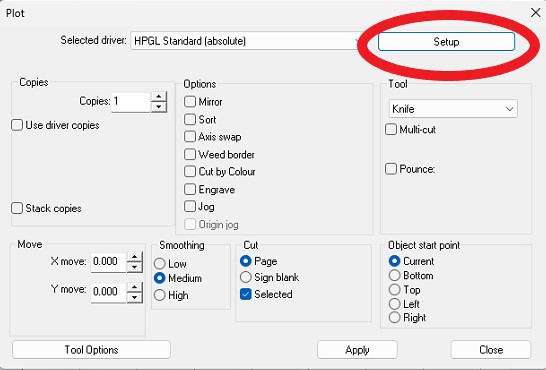This screenshot has height=370, width=546.
Task: Click the Apply button
Action: coord(357,349)
